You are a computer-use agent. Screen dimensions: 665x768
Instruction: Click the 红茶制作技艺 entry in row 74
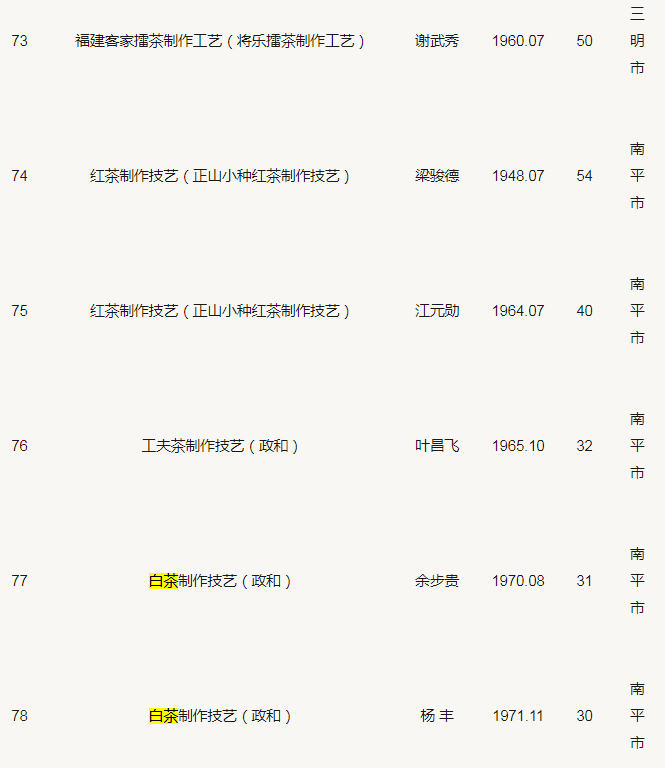[x=219, y=176]
